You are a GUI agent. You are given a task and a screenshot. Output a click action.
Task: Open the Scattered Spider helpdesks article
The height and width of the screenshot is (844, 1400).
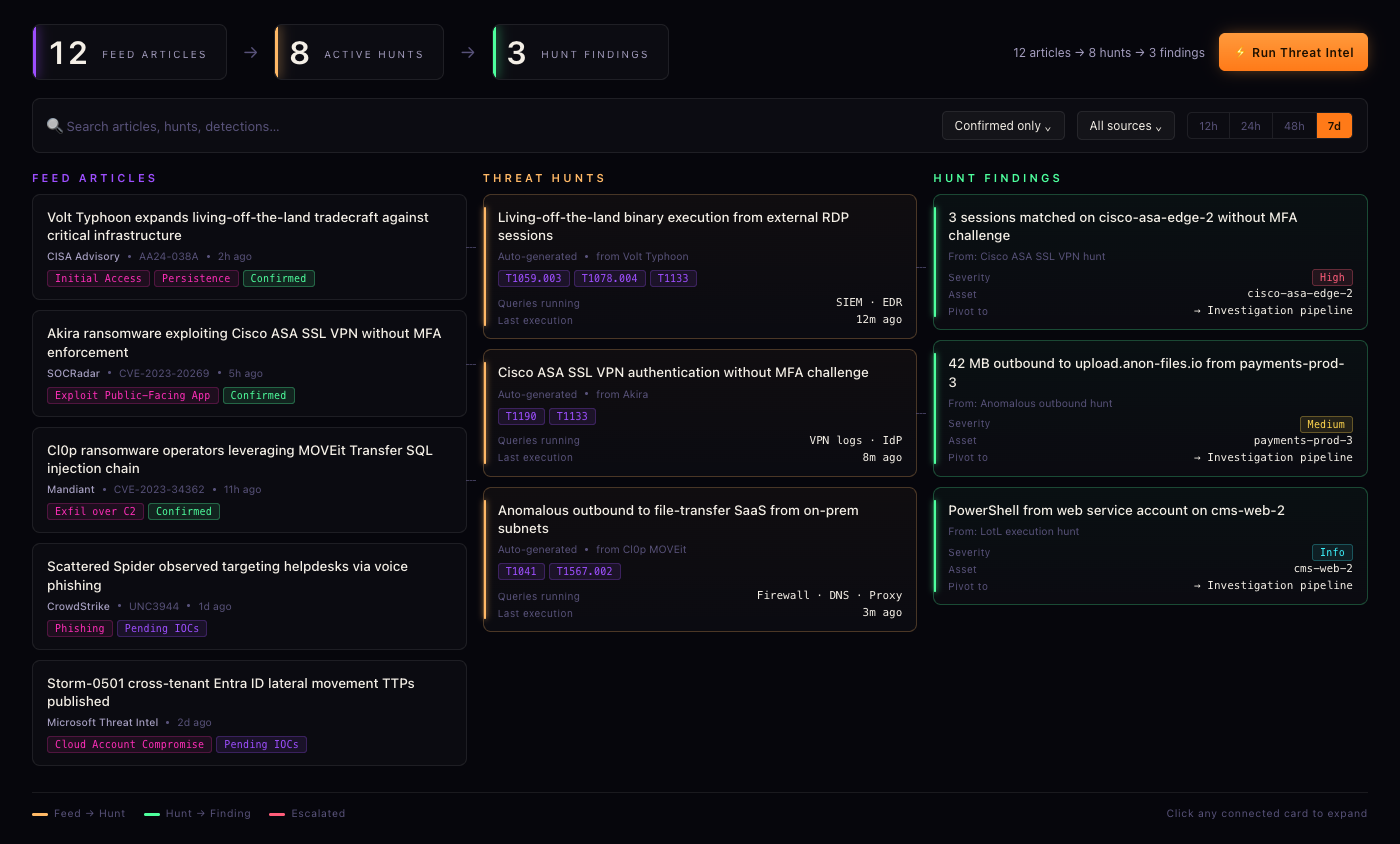[x=249, y=596]
